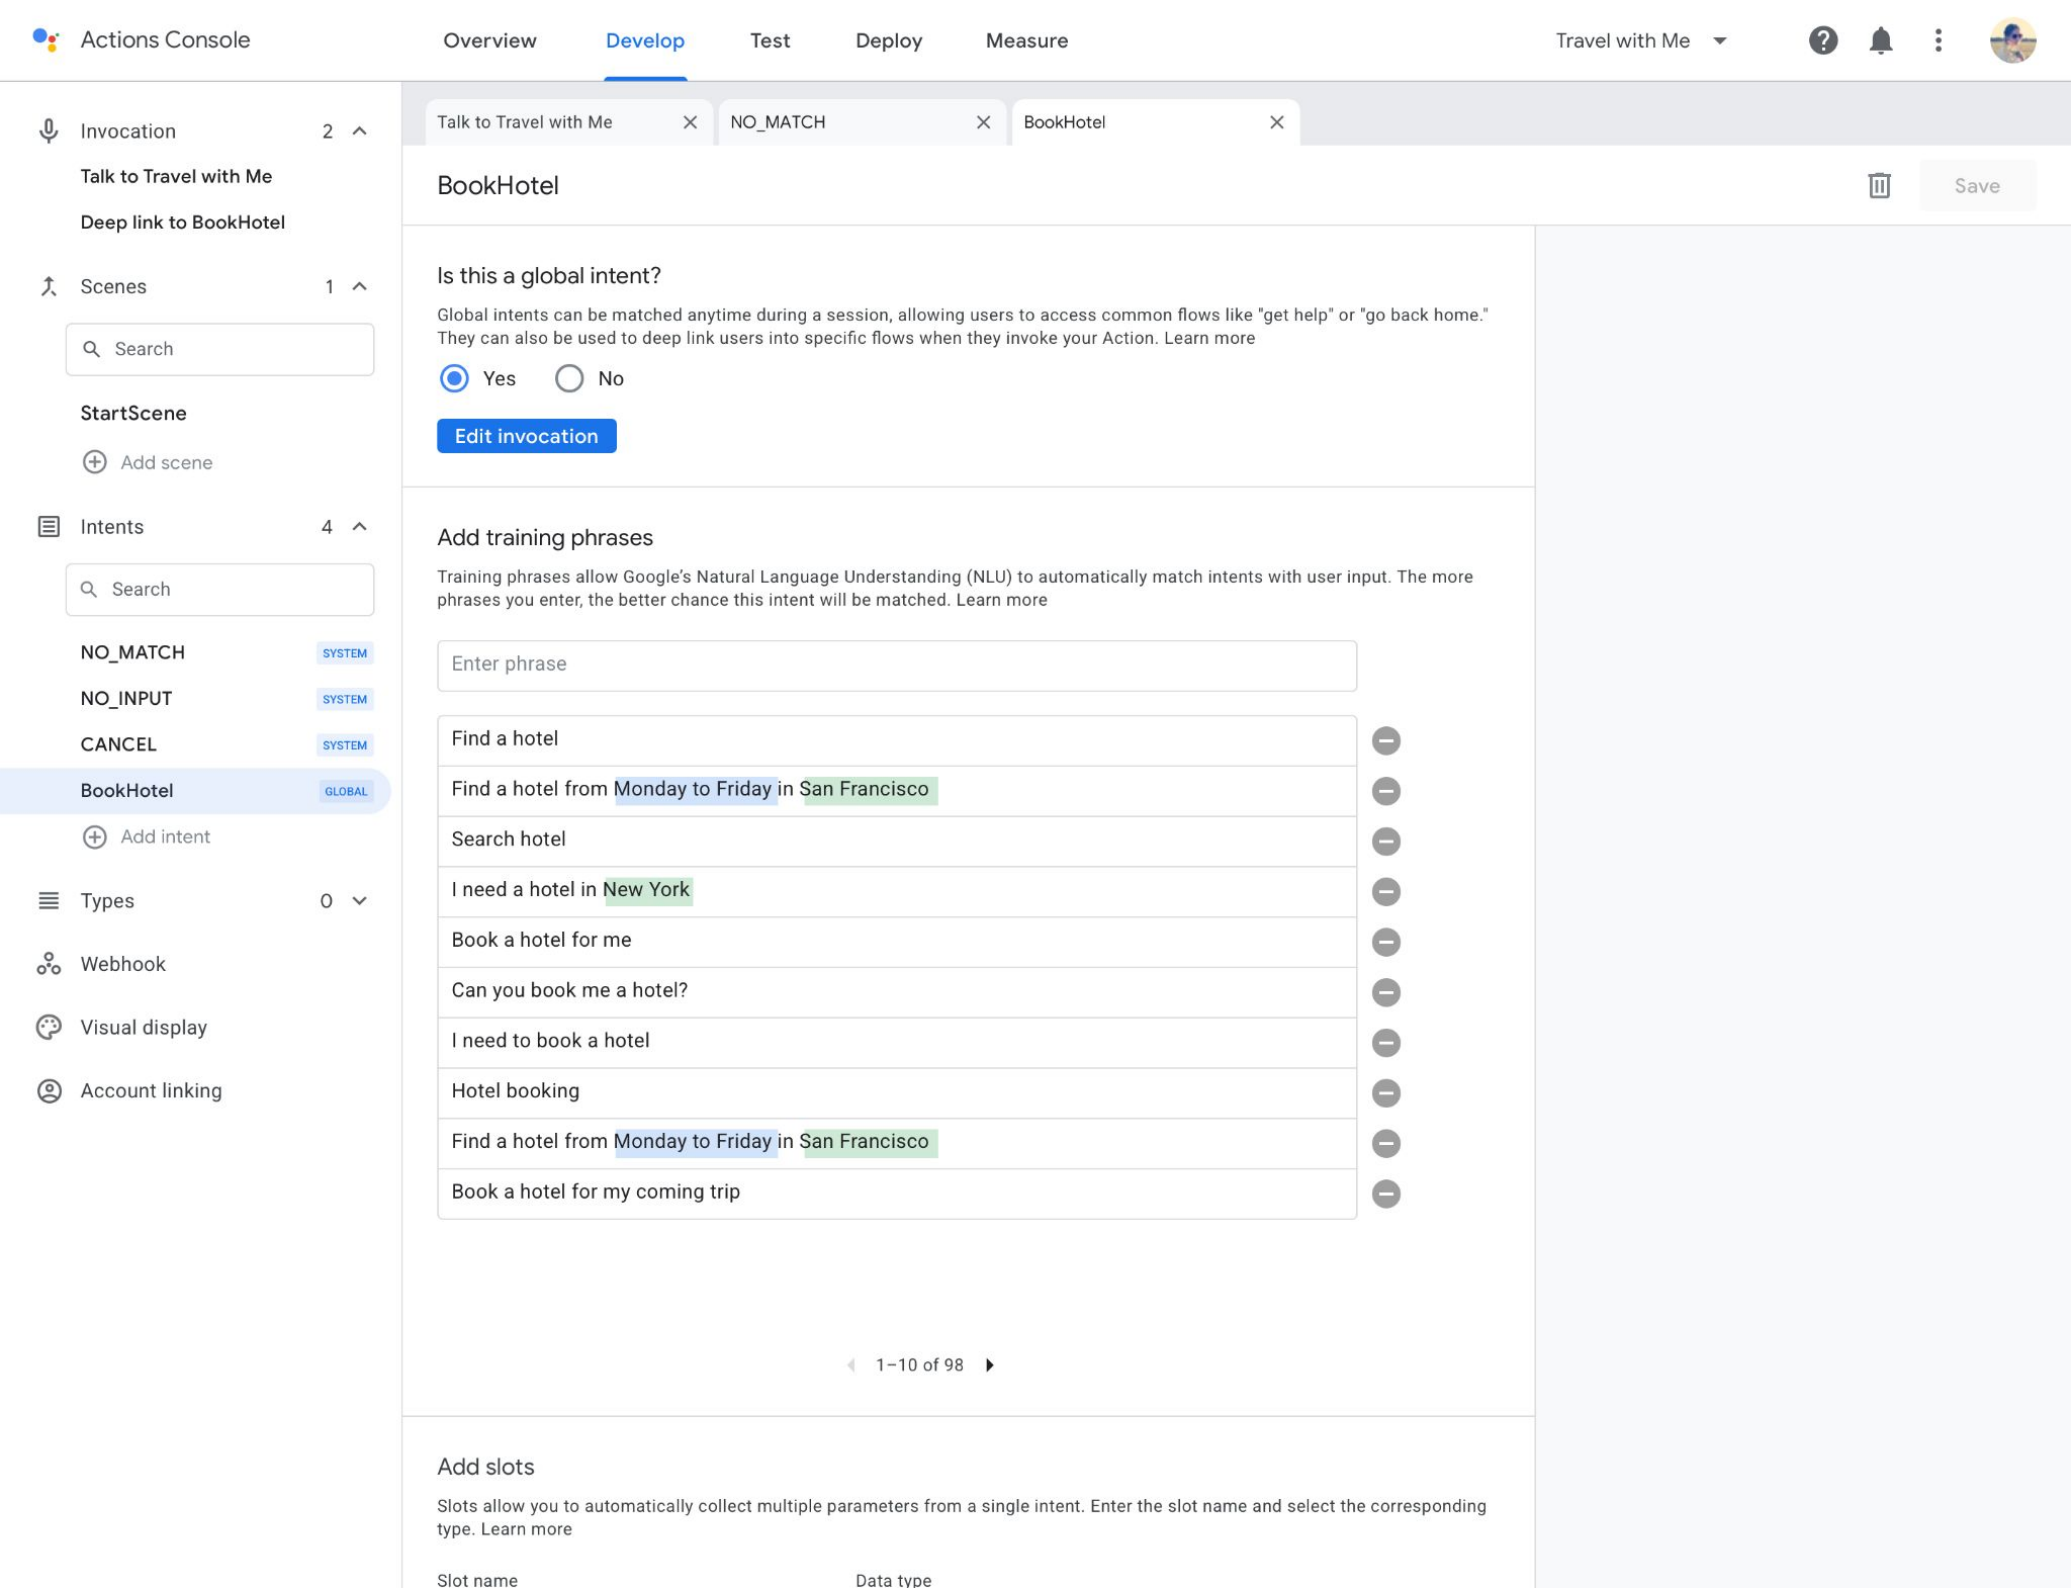Remove the 'Hotel booking' phrase
Image resolution: width=2071 pixels, height=1588 pixels.
click(x=1385, y=1093)
